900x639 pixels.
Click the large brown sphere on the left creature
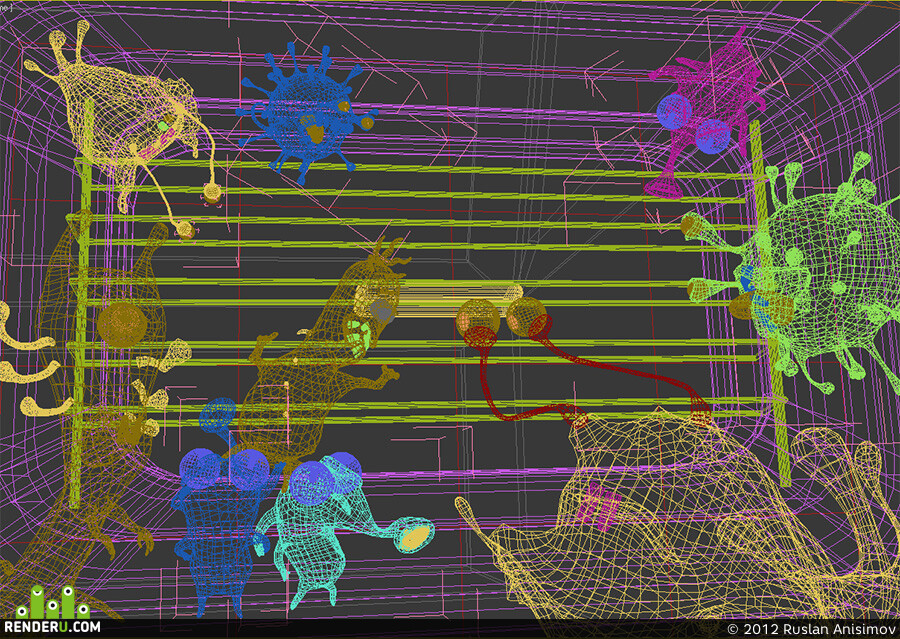click(122, 325)
